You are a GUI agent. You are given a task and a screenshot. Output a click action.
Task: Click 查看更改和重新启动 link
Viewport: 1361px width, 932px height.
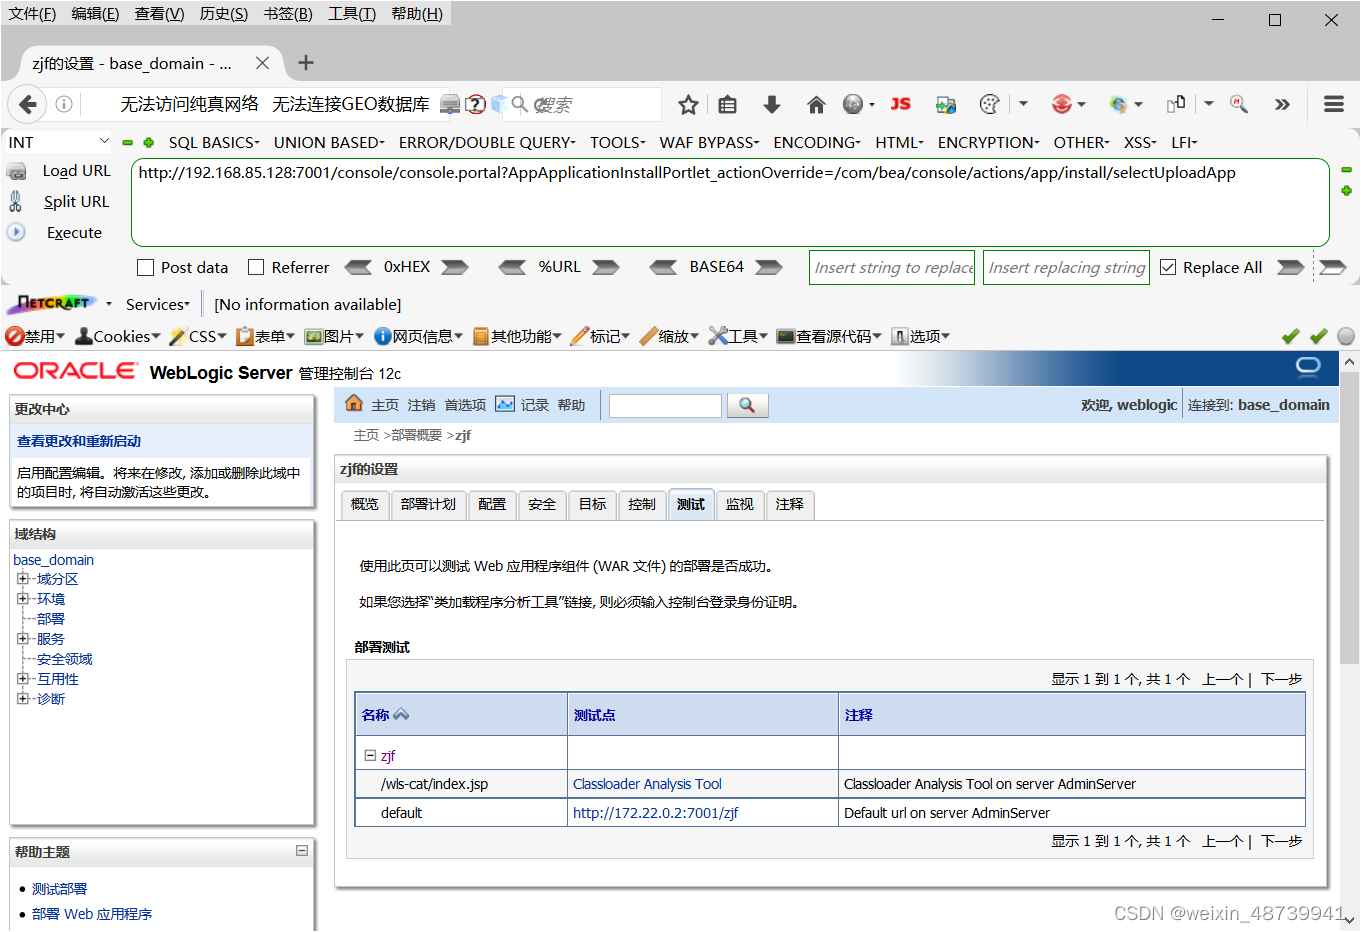(x=81, y=440)
